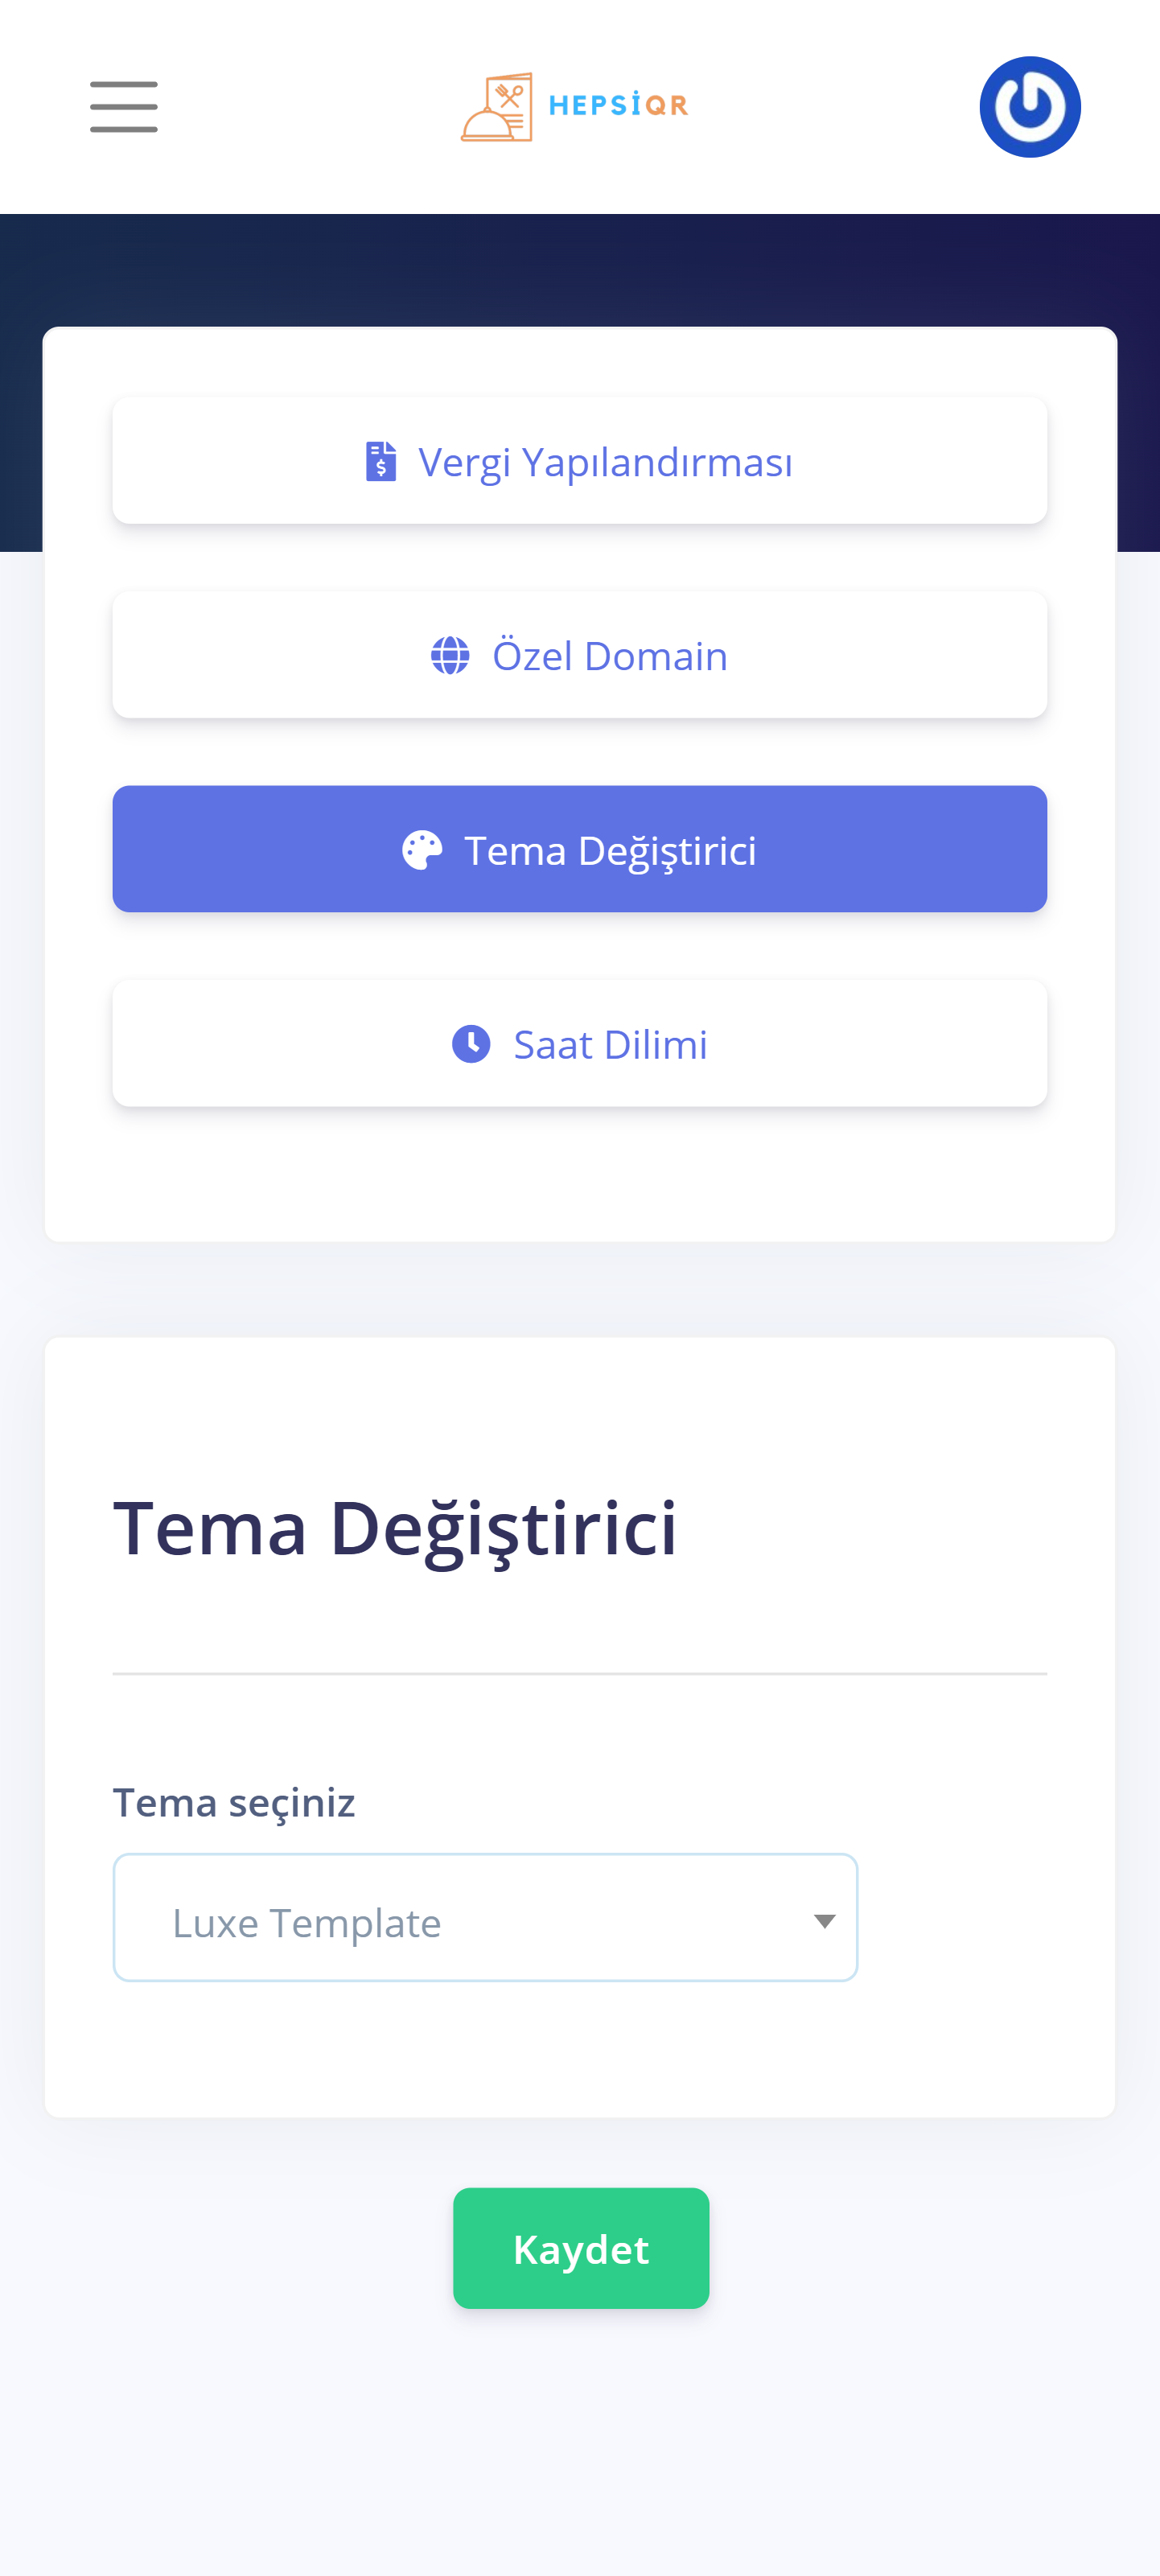Click the Saat Dilimi label text
The height and width of the screenshot is (2576, 1160).
click(x=610, y=1044)
